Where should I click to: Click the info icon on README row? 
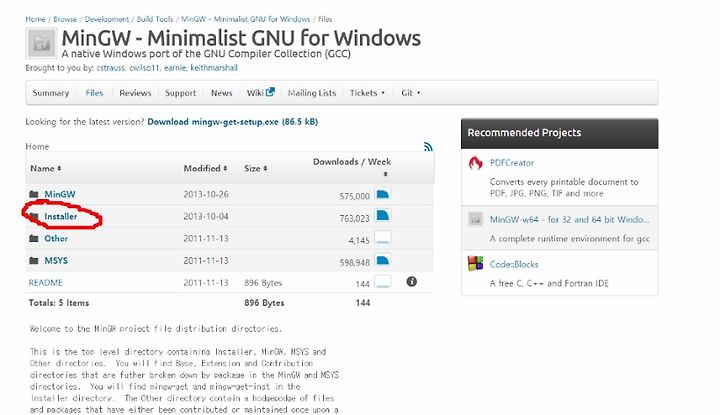pyautogui.click(x=411, y=281)
